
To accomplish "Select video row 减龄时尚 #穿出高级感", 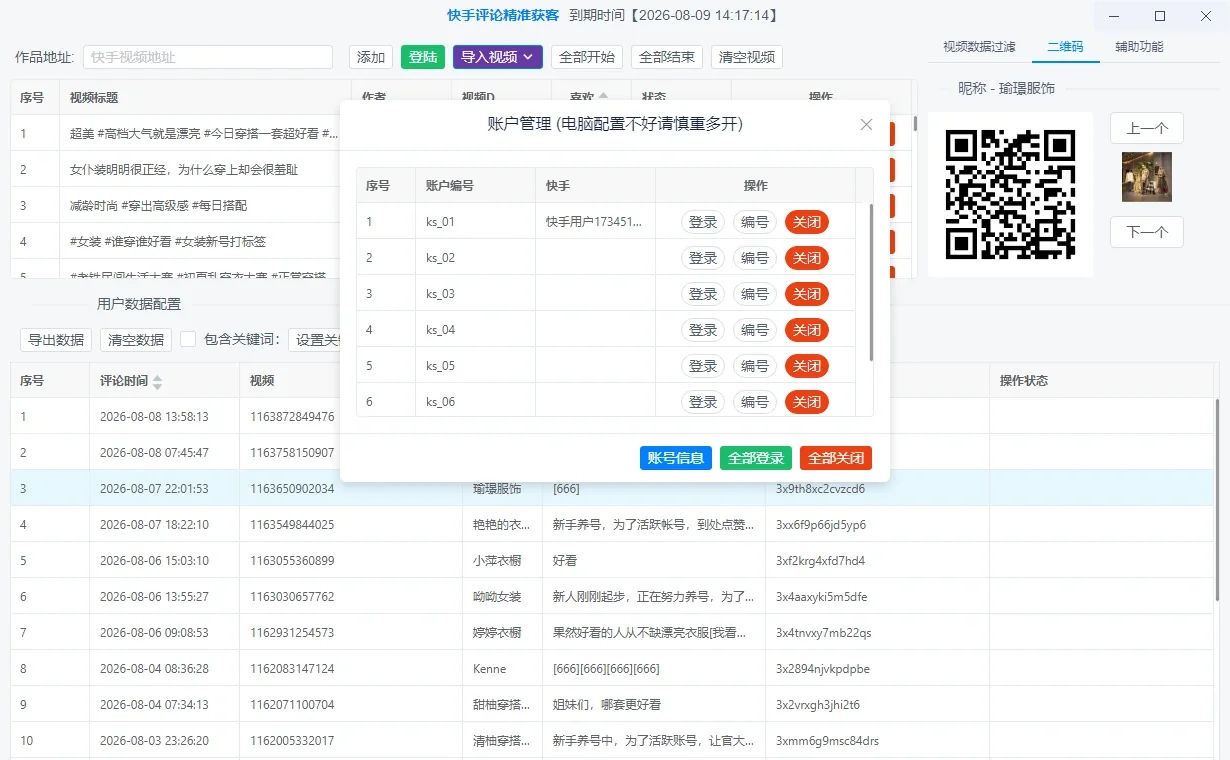I will coord(158,205).
